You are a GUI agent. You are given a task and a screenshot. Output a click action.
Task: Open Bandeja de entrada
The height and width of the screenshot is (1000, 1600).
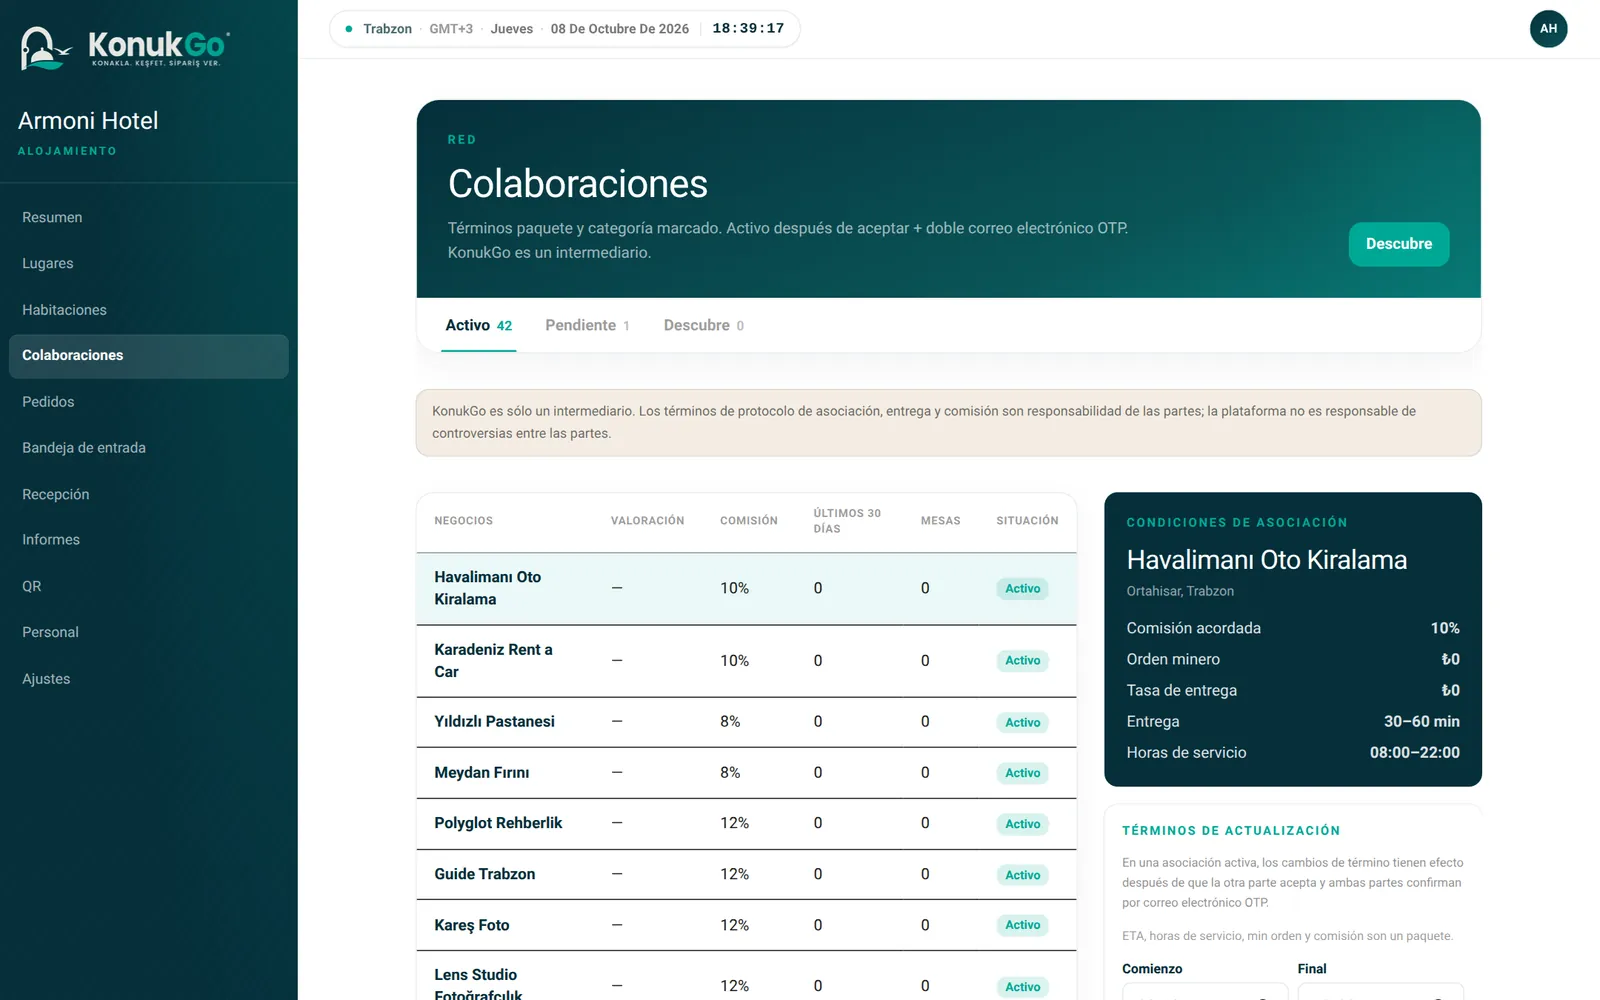[x=149, y=448]
